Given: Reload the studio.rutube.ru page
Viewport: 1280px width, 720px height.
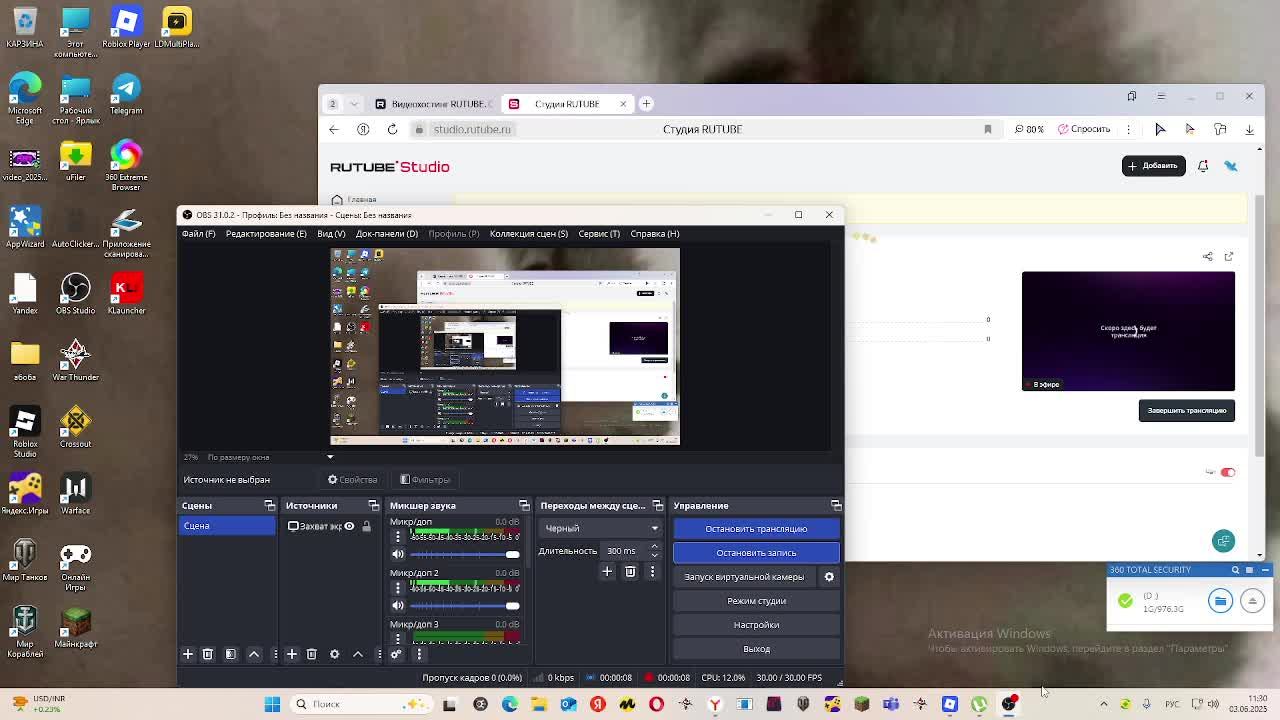Looking at the screenshot, I should click(392, 129).
